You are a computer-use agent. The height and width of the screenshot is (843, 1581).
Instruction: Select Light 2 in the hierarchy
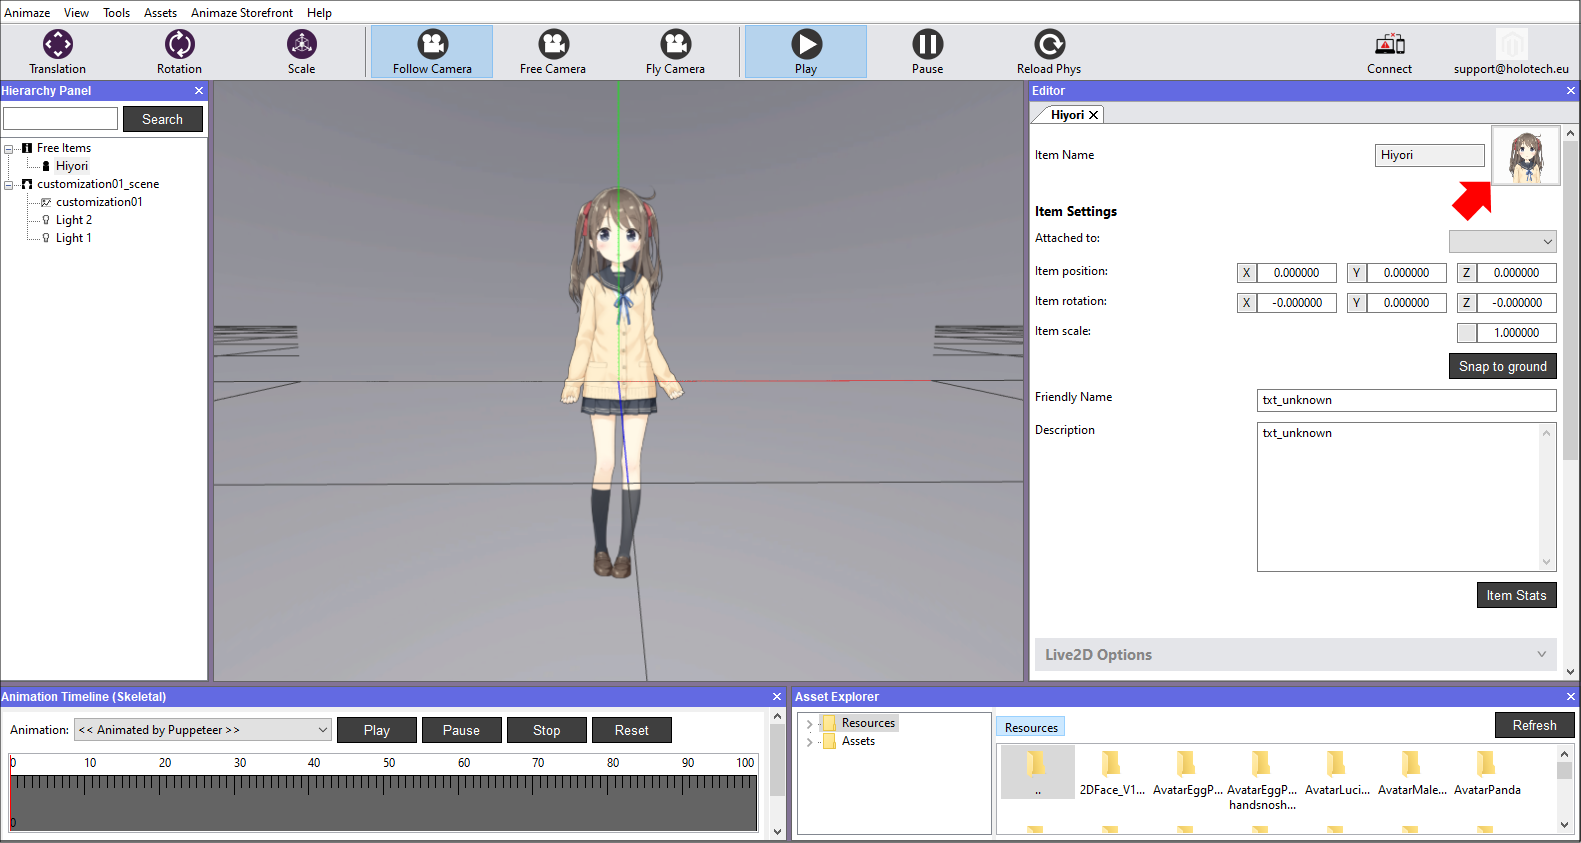[x=73, y=221]
